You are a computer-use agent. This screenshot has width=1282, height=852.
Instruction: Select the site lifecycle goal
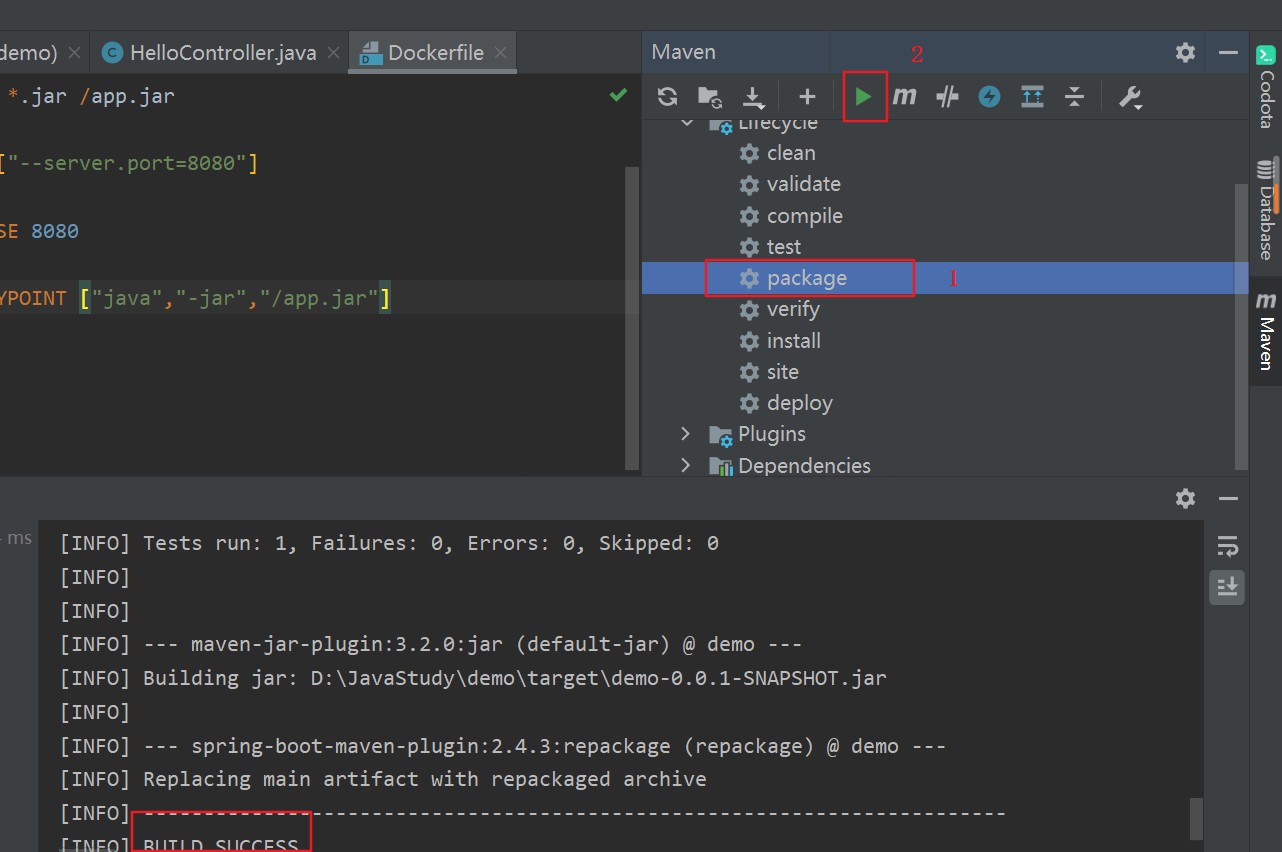(x=782, y=372)
